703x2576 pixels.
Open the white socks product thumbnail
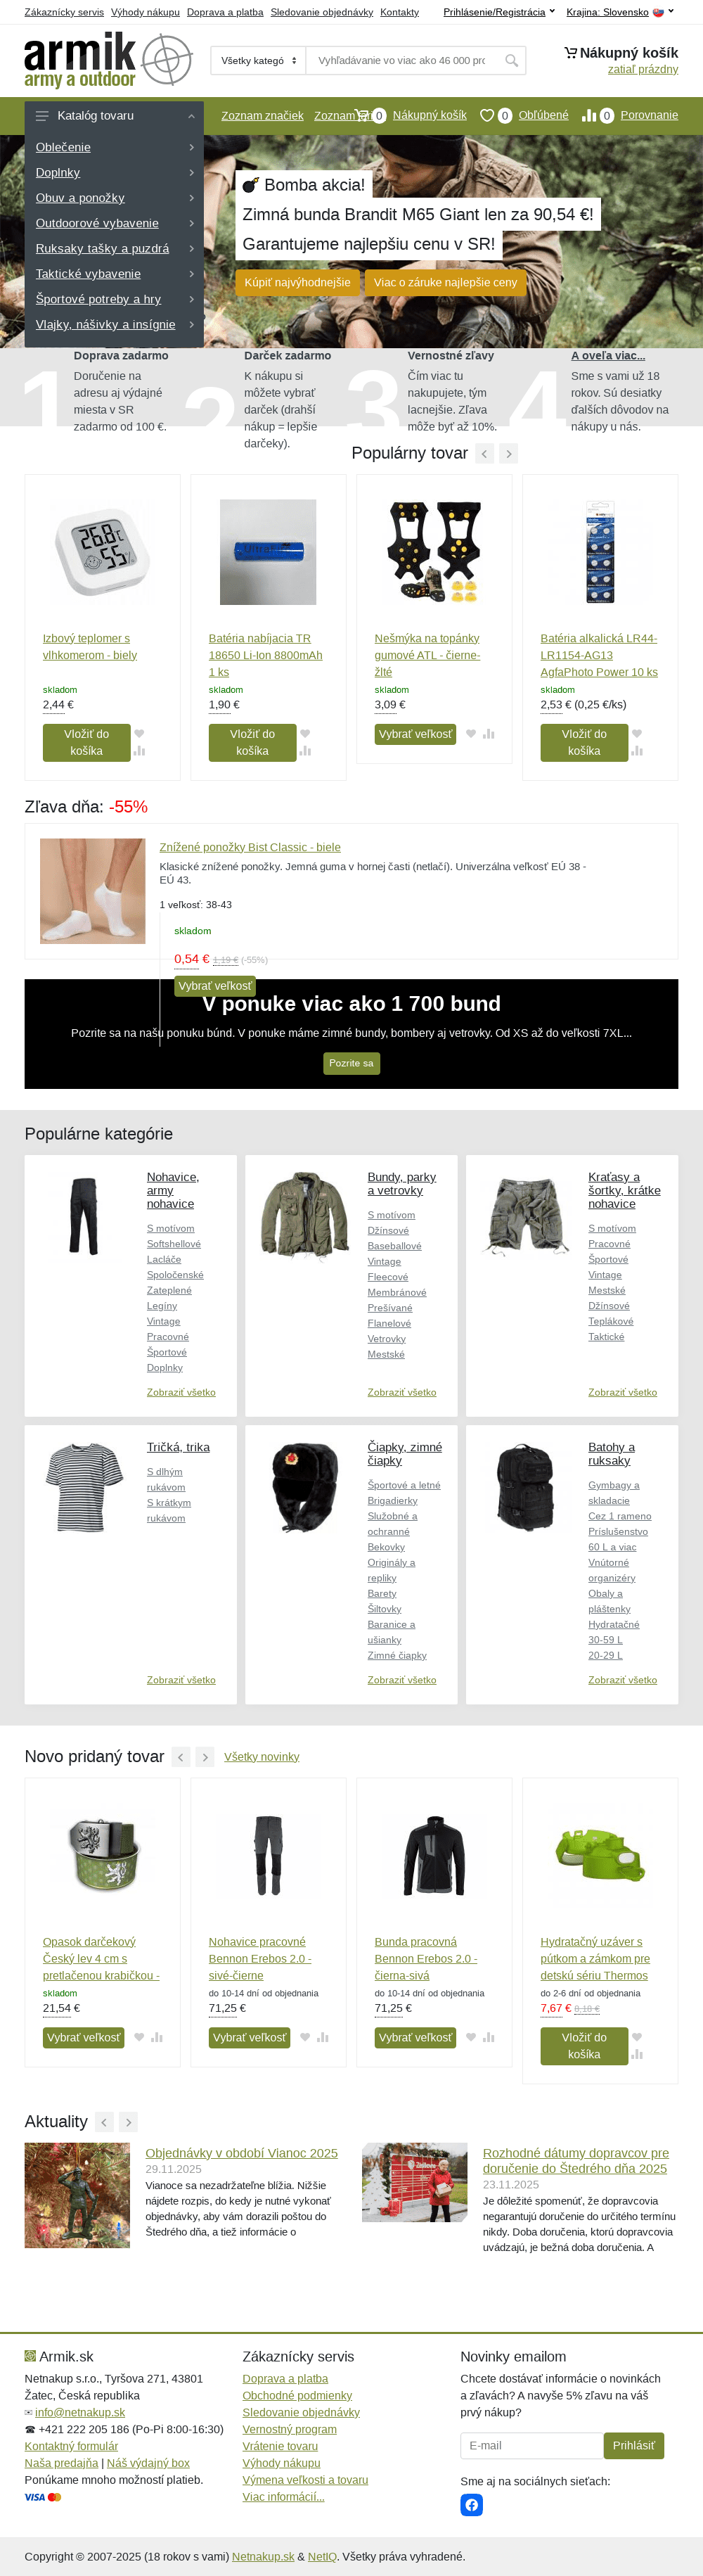point(93,891)
